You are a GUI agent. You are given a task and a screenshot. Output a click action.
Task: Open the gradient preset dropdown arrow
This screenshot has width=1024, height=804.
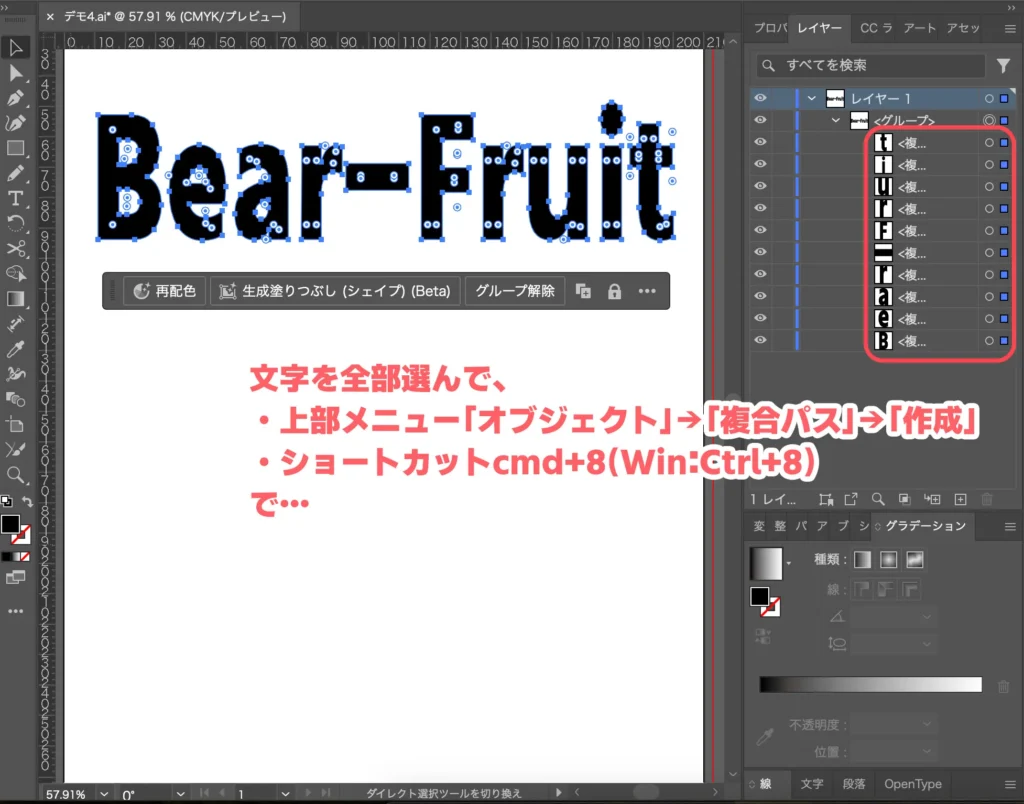(x=788, y=564)
